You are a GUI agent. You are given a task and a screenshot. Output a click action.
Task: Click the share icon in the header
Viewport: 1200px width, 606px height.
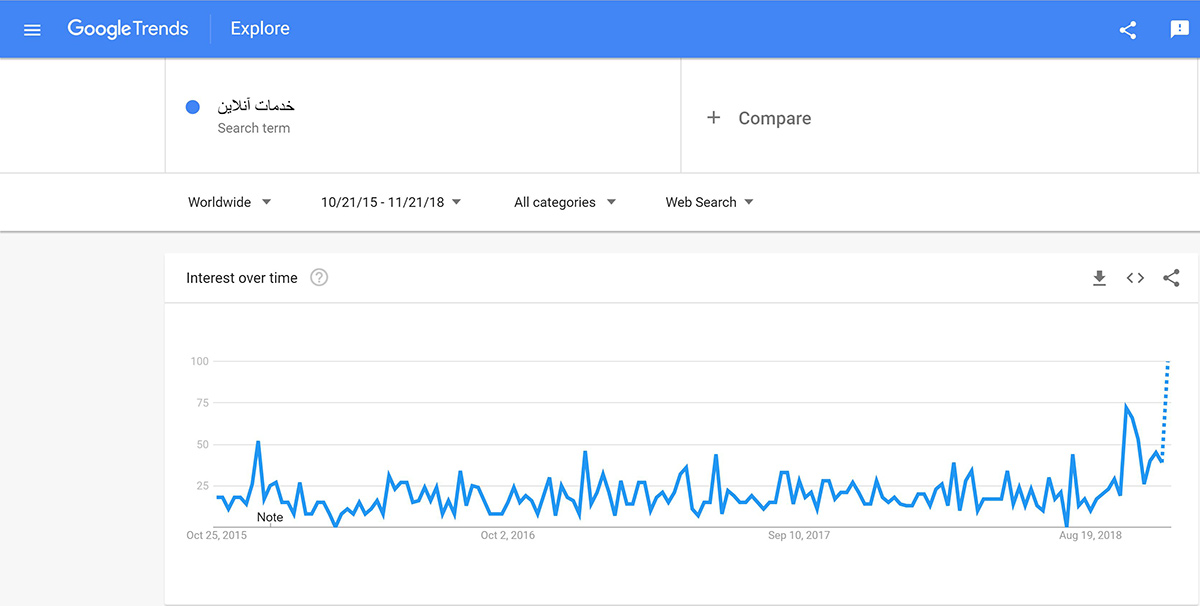(x=1128, y=29)
